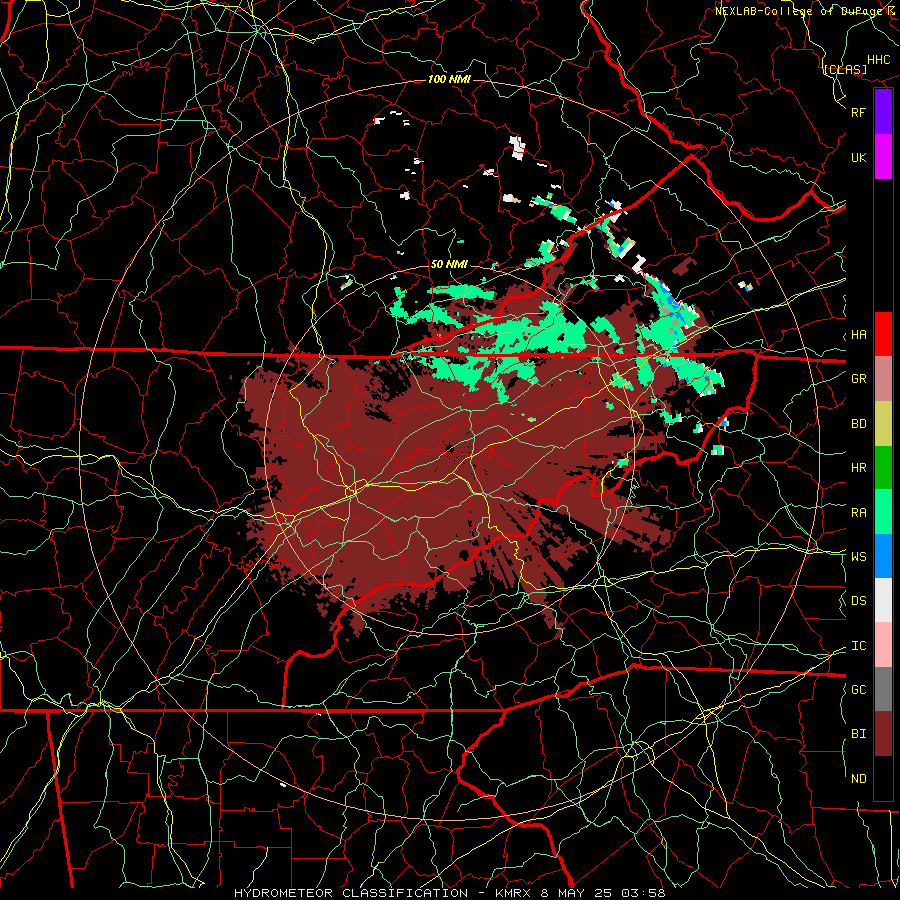The height and width of the screenshot is (900, 900).
Task: Click the DS white legend swatch
Action: pyautogui.click(x=883, y=600)
